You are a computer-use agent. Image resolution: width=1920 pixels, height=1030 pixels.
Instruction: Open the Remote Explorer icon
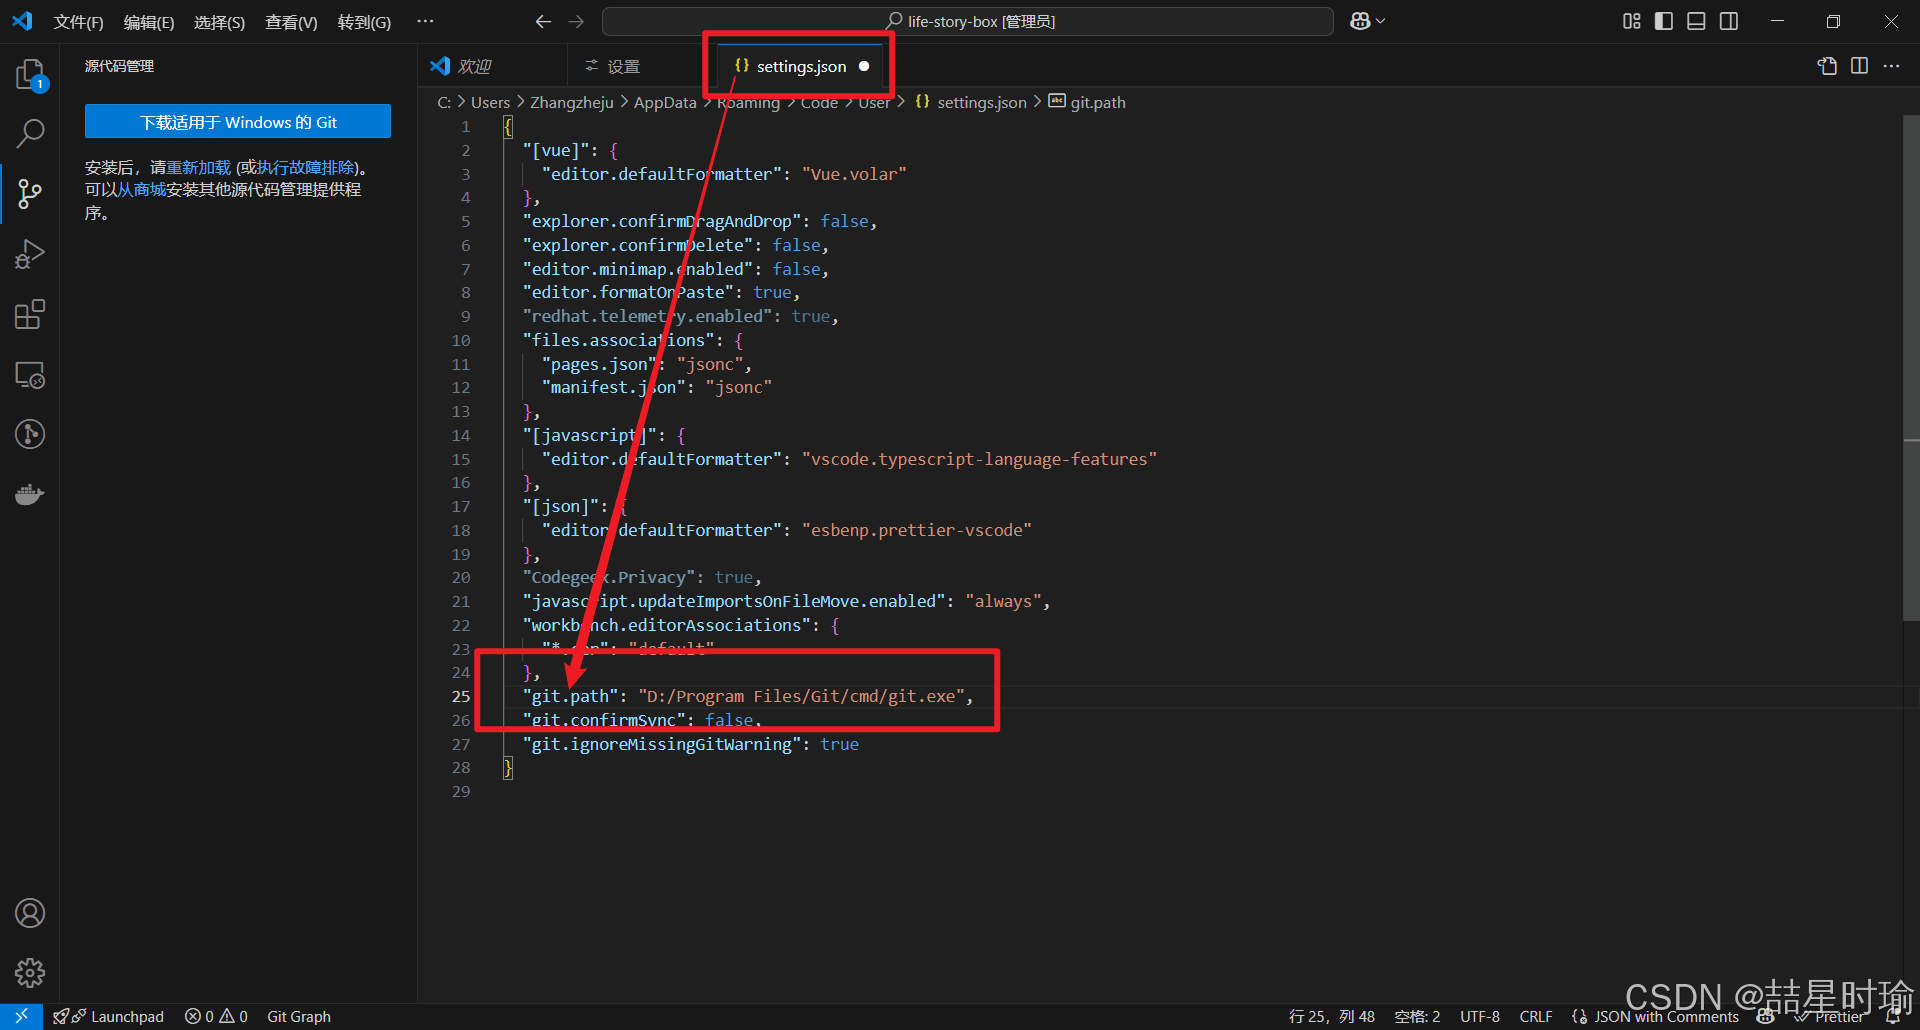[30, 375]
